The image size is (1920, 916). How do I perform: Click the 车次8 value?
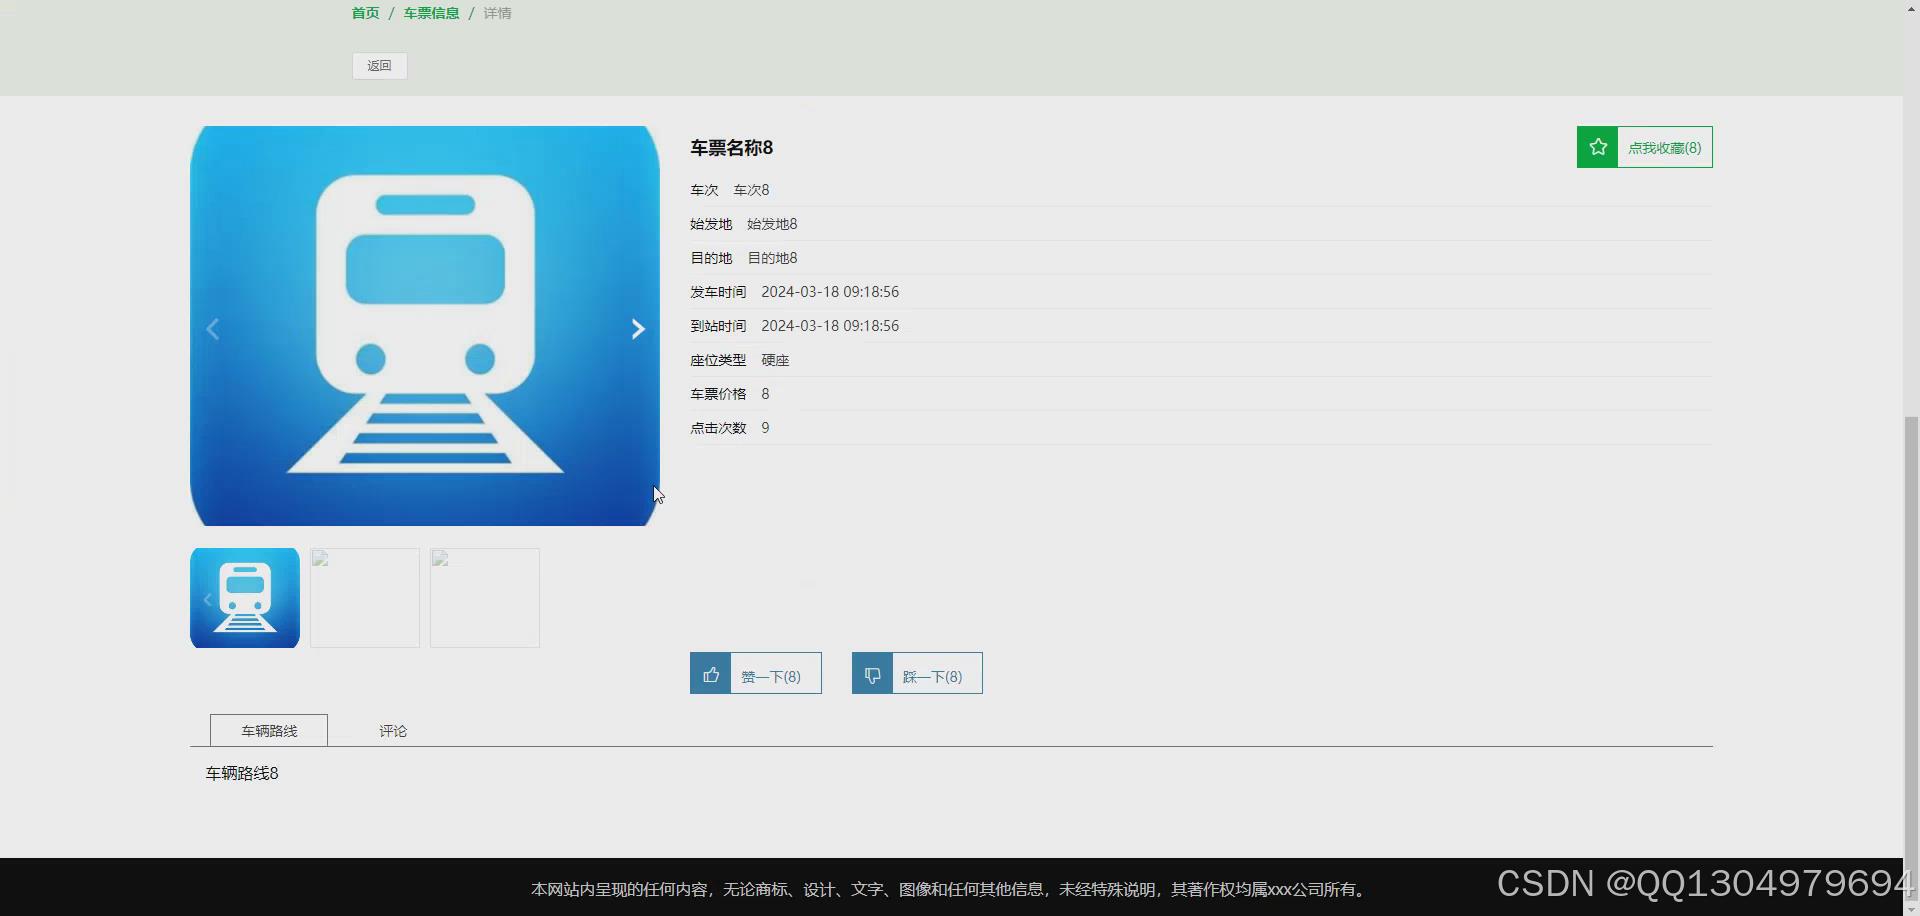point(751,190)
